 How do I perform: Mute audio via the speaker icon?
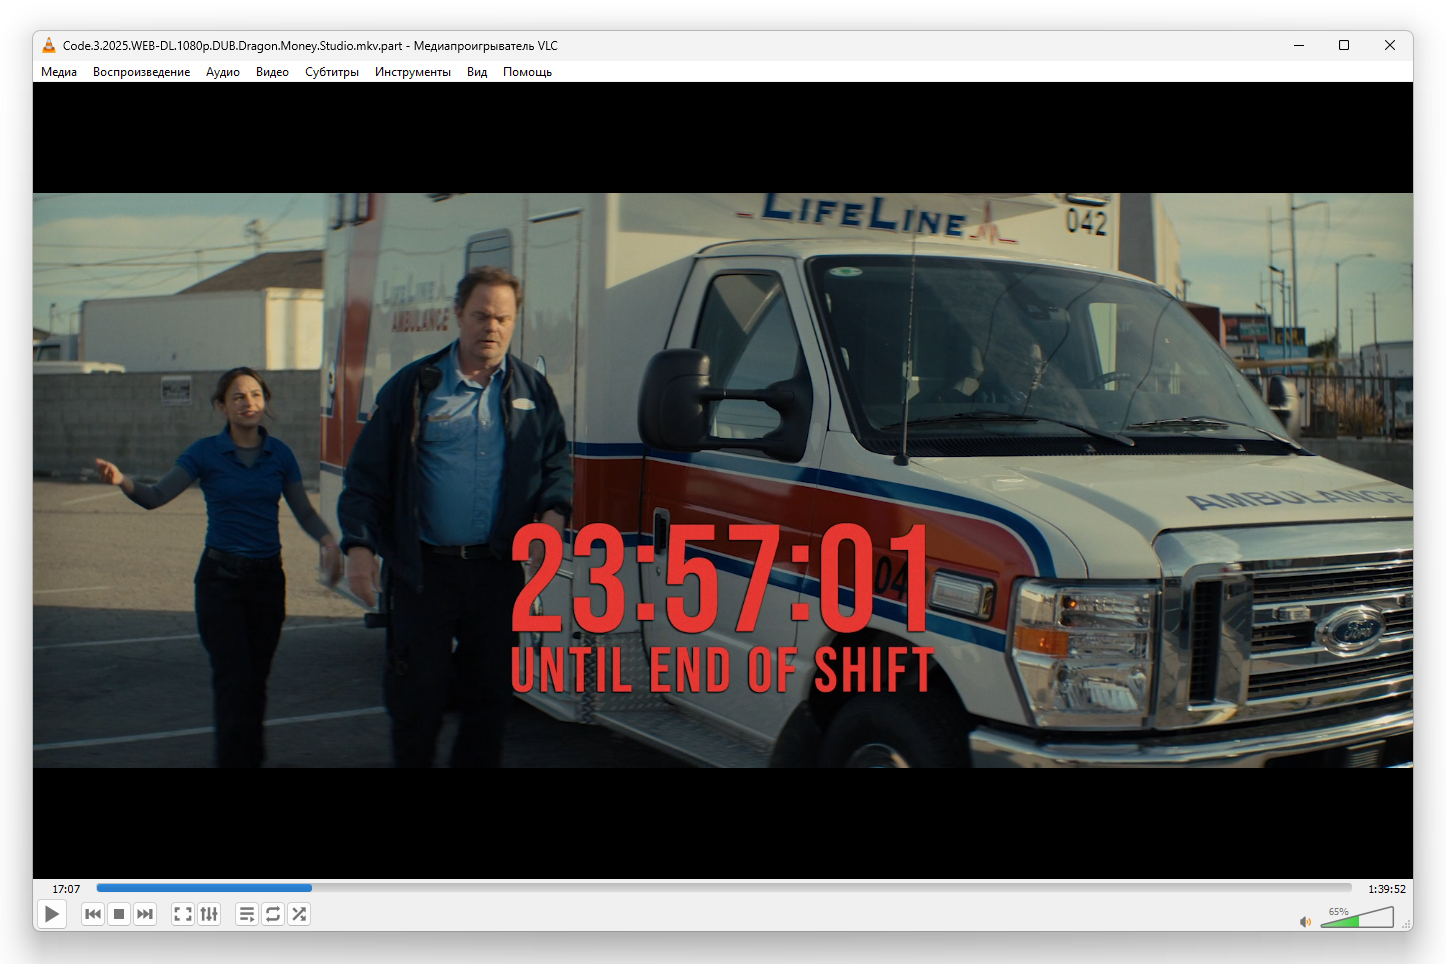click(x=1305, y=921)
